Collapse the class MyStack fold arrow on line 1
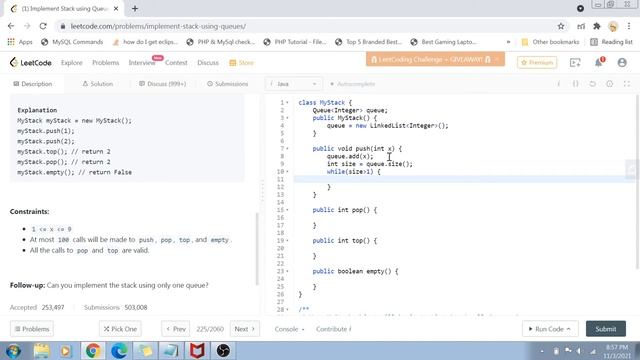Image resolution: width=640 pixels, height=360 pixels. 287,102
